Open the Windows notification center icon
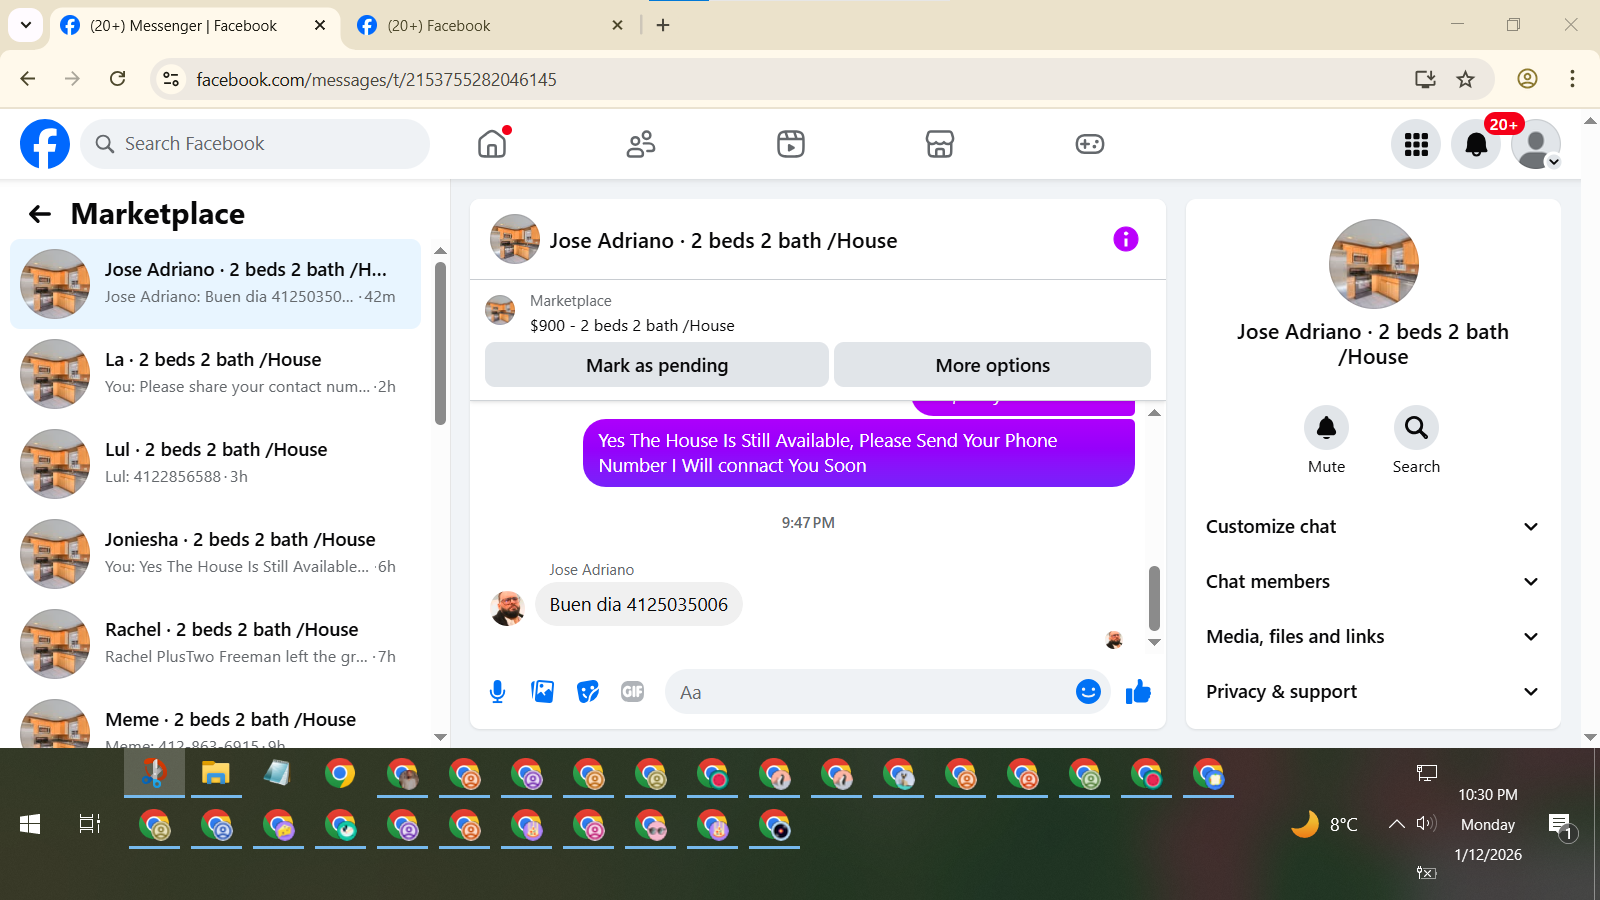 tap(1561, 826)
